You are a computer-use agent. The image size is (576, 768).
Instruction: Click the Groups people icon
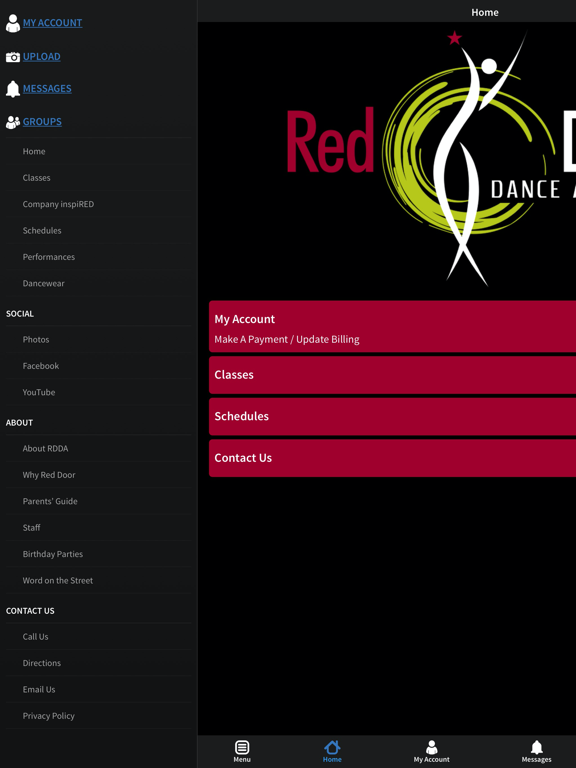[x=13, y=122]
